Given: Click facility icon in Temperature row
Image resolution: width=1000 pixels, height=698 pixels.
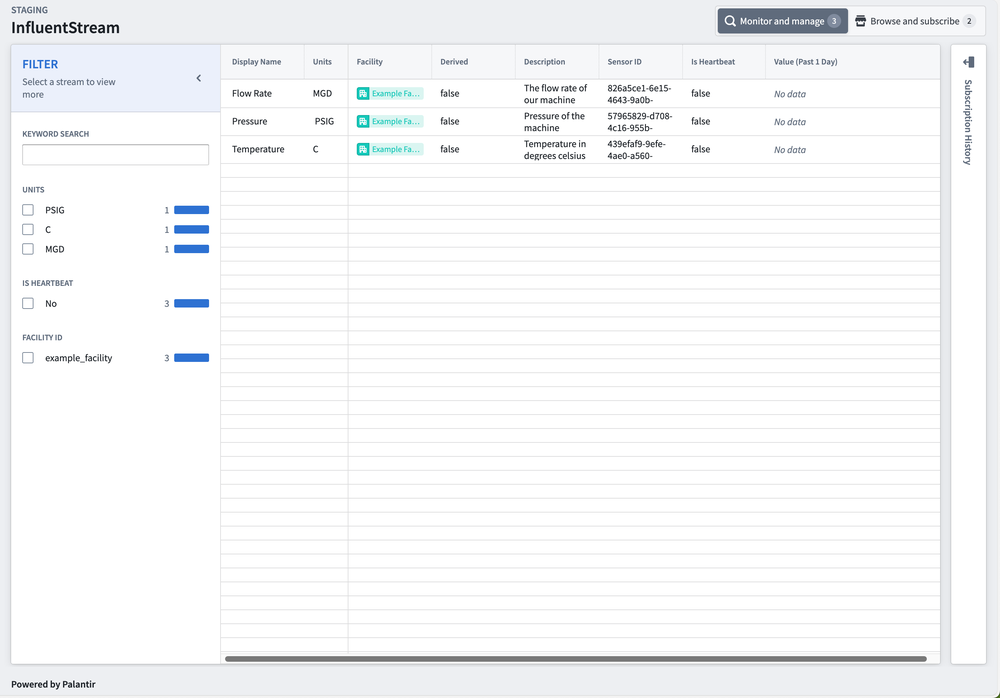Looking at the screenshot, I should point(363,150).
